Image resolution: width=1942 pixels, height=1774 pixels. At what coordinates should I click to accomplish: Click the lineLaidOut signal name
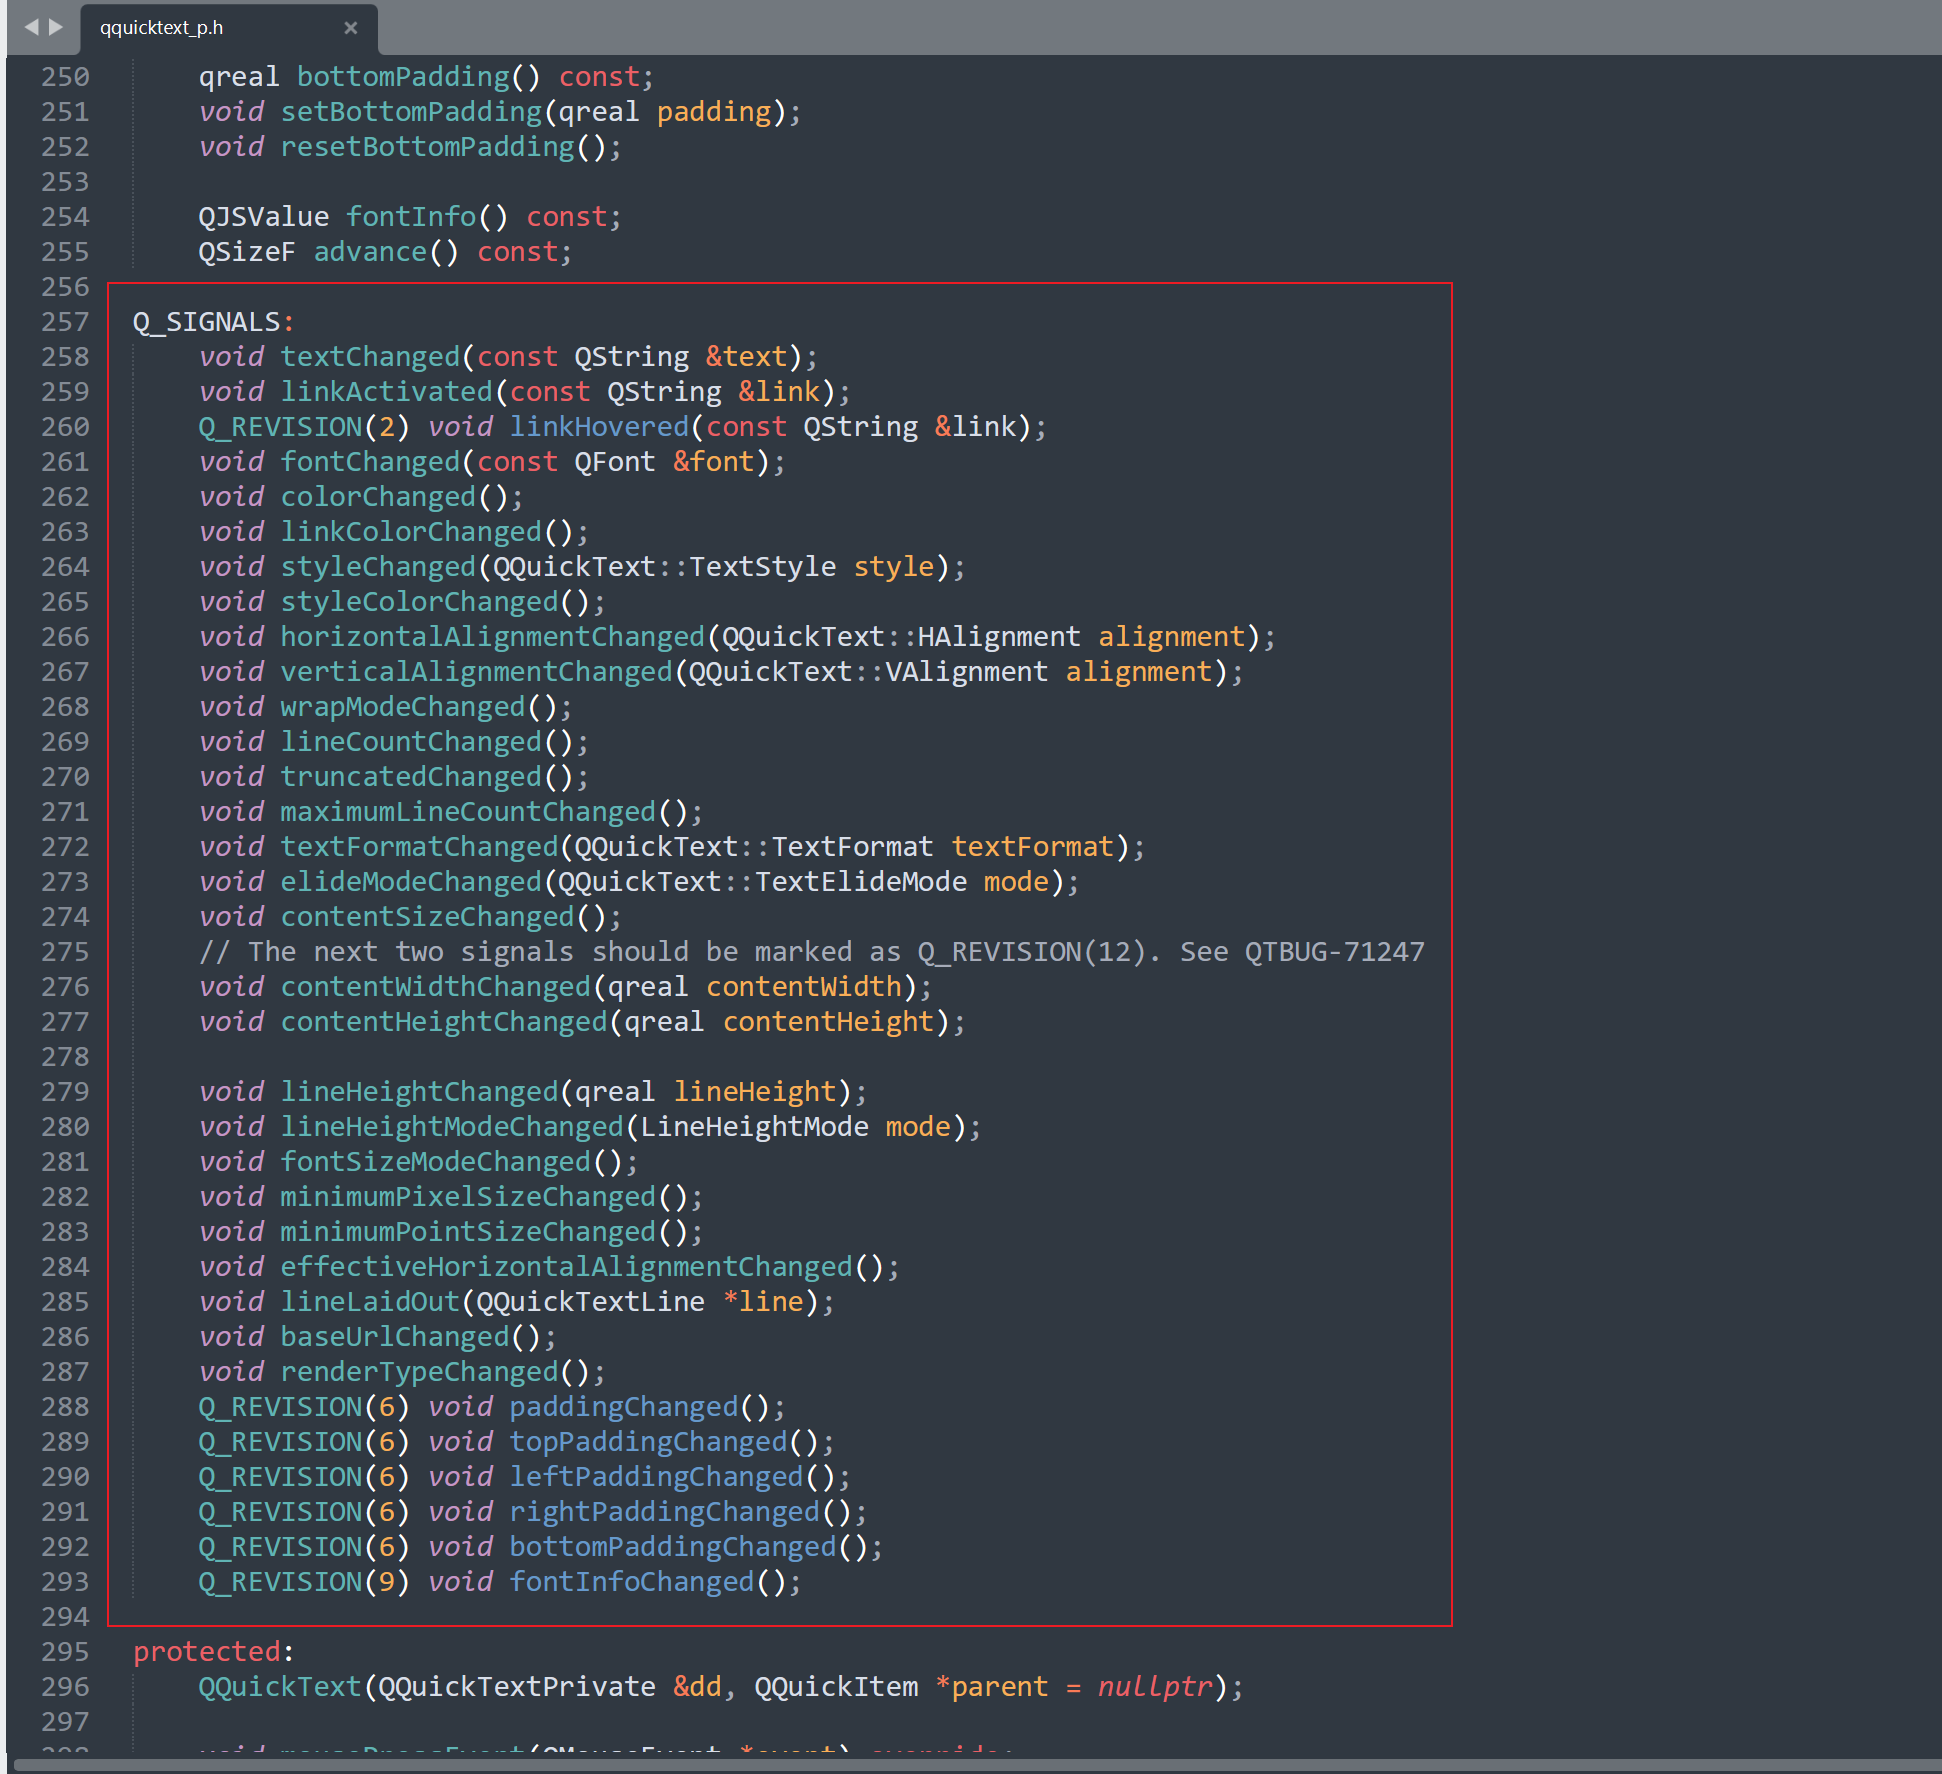(369, 1302)
